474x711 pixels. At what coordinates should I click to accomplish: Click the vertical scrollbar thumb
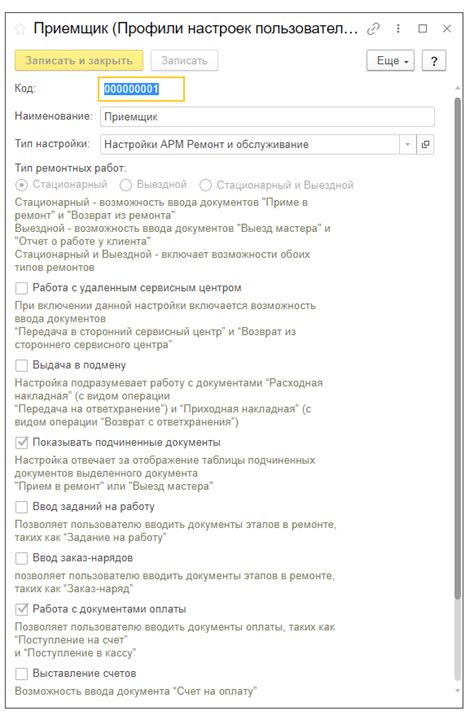coord(458,347)
